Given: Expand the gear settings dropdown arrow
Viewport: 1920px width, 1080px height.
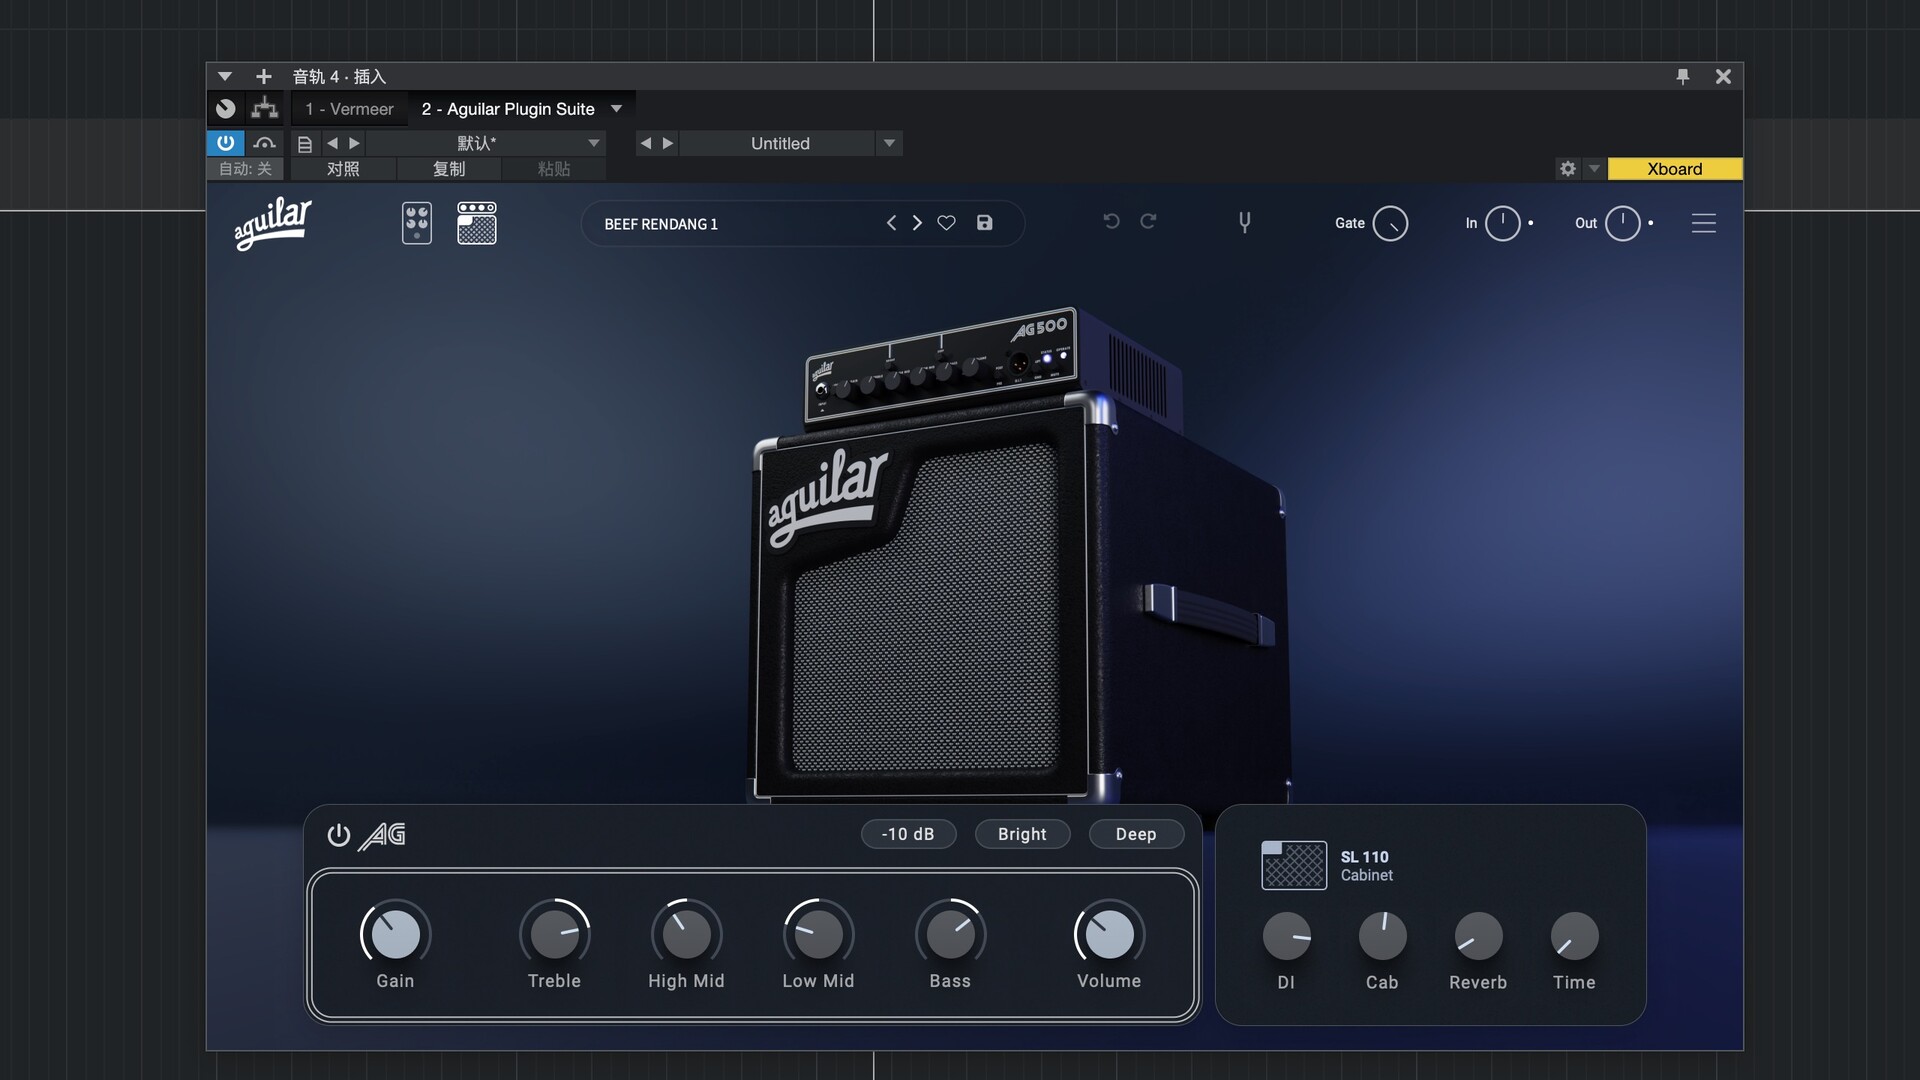Looking at the screenshot, I should click(x=1594, y=169).
